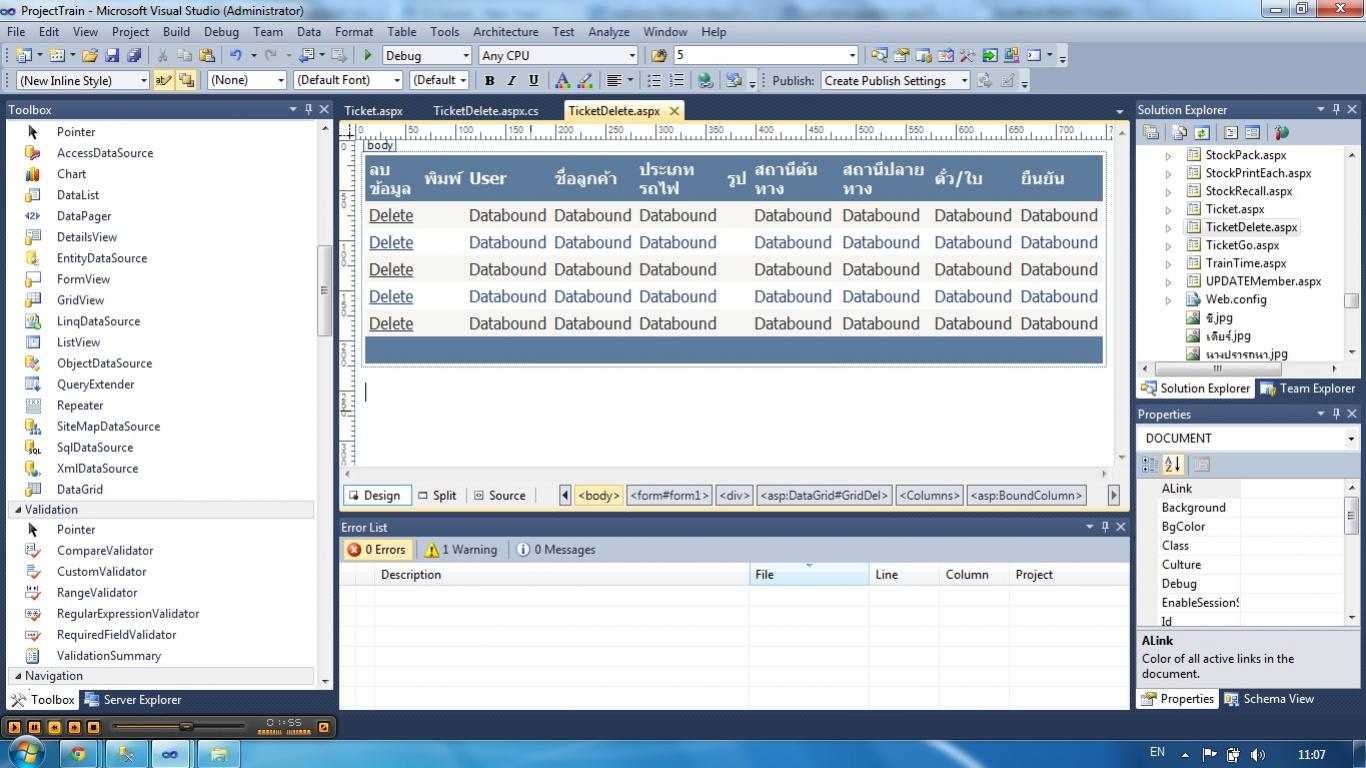Select the SqlDataSource control in Toolbox
Viewport: 1366px width, 768px height.
(x=95, y=447)
